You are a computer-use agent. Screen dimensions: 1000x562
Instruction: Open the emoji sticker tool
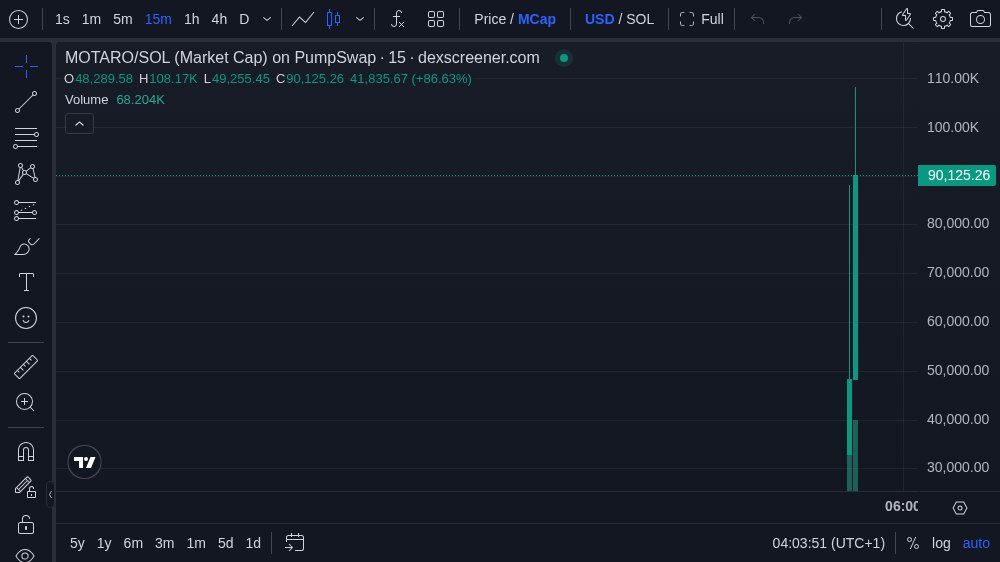26,318
